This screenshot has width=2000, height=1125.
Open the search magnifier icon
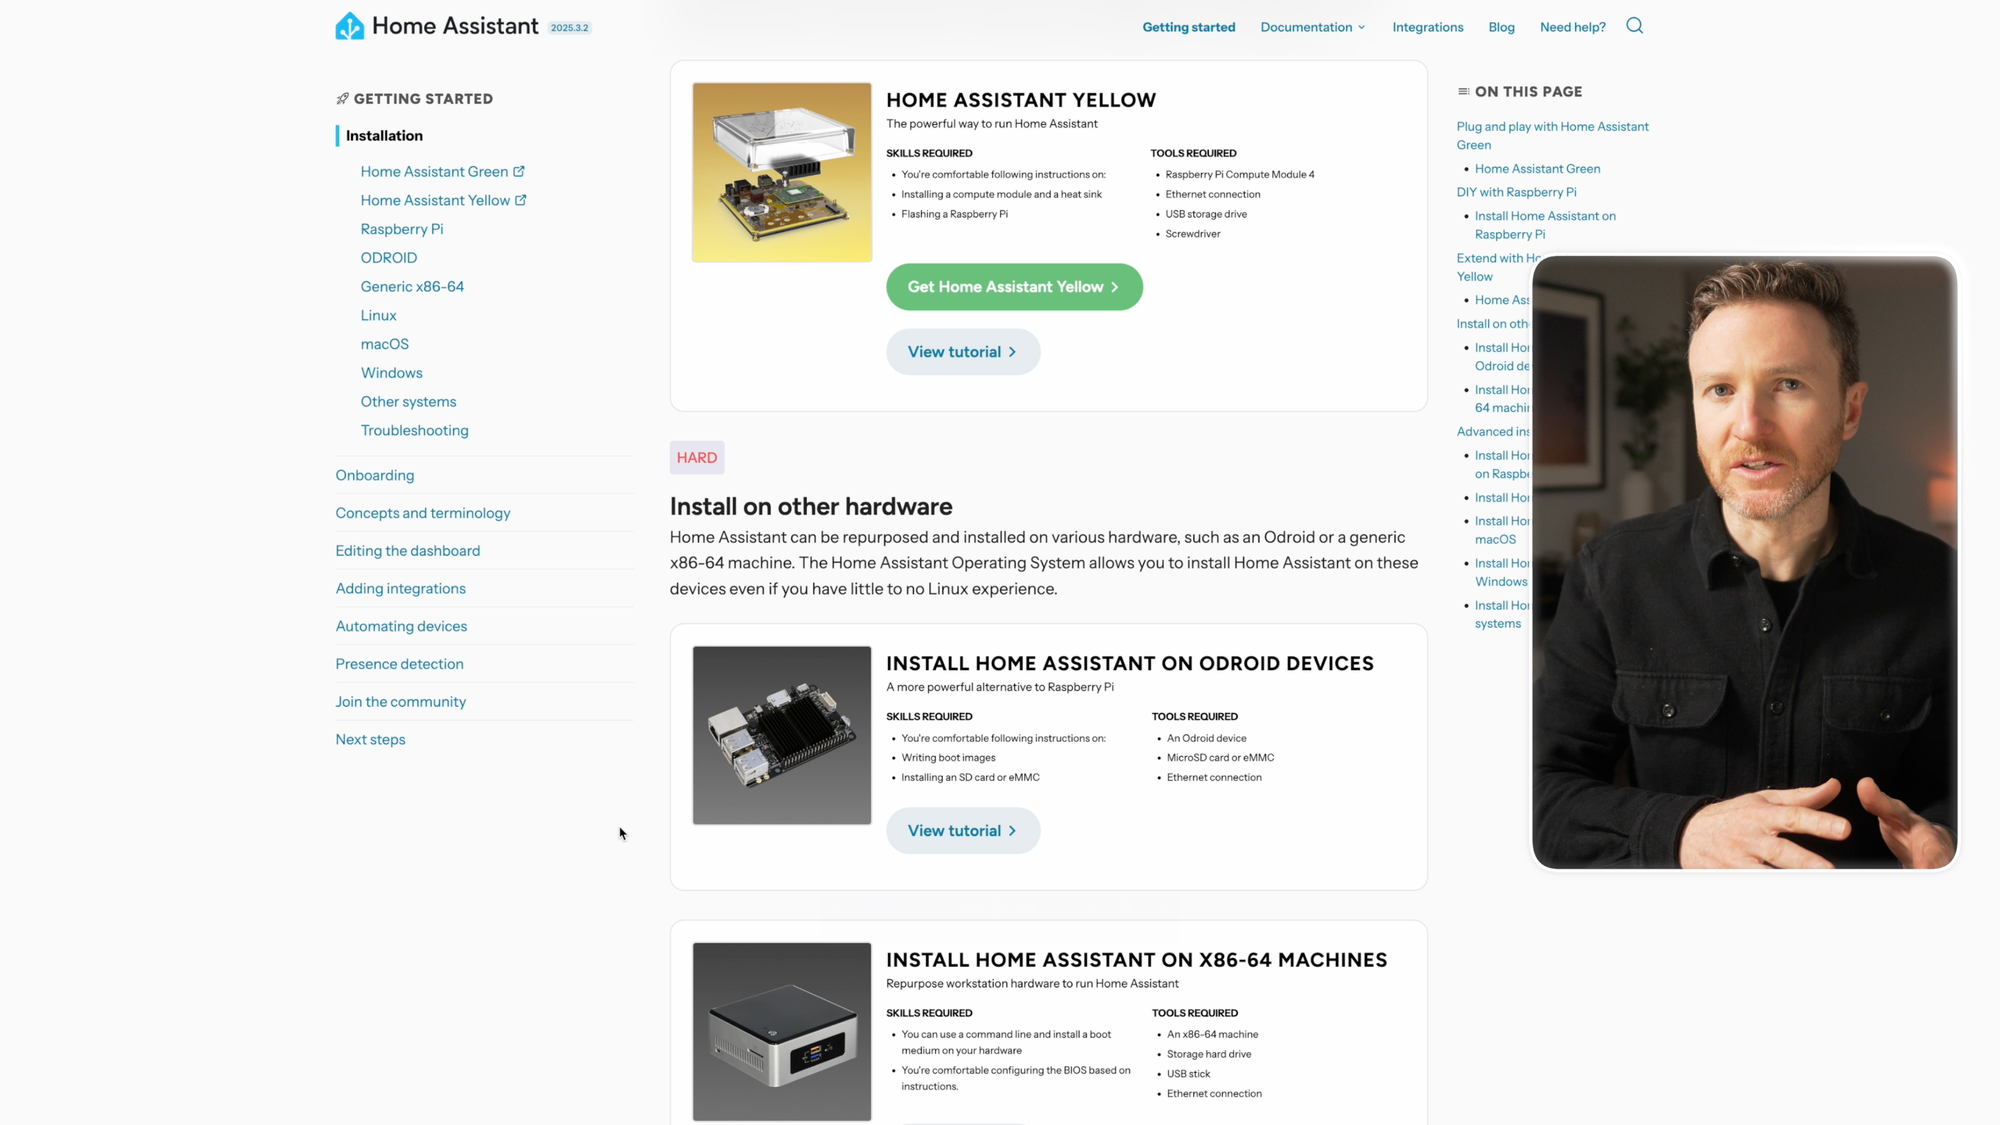tap(1634, 26)
